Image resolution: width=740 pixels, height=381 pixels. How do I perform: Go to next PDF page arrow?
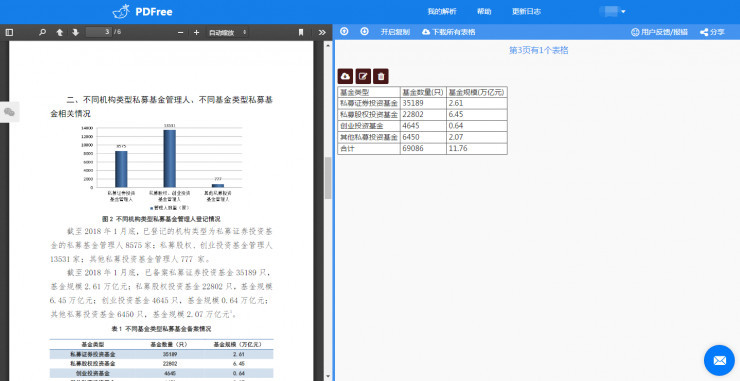coord(76,33)
